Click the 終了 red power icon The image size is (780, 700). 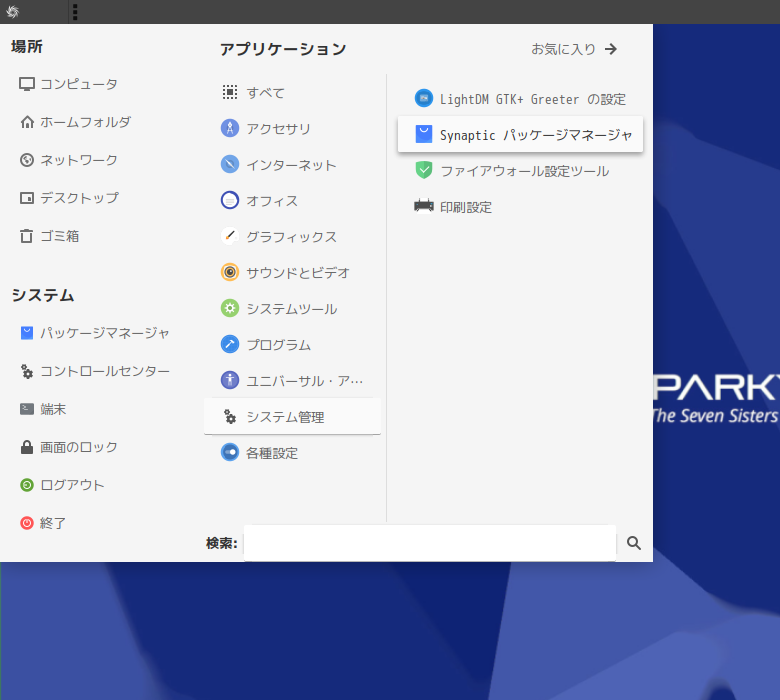tap(27, 523)
